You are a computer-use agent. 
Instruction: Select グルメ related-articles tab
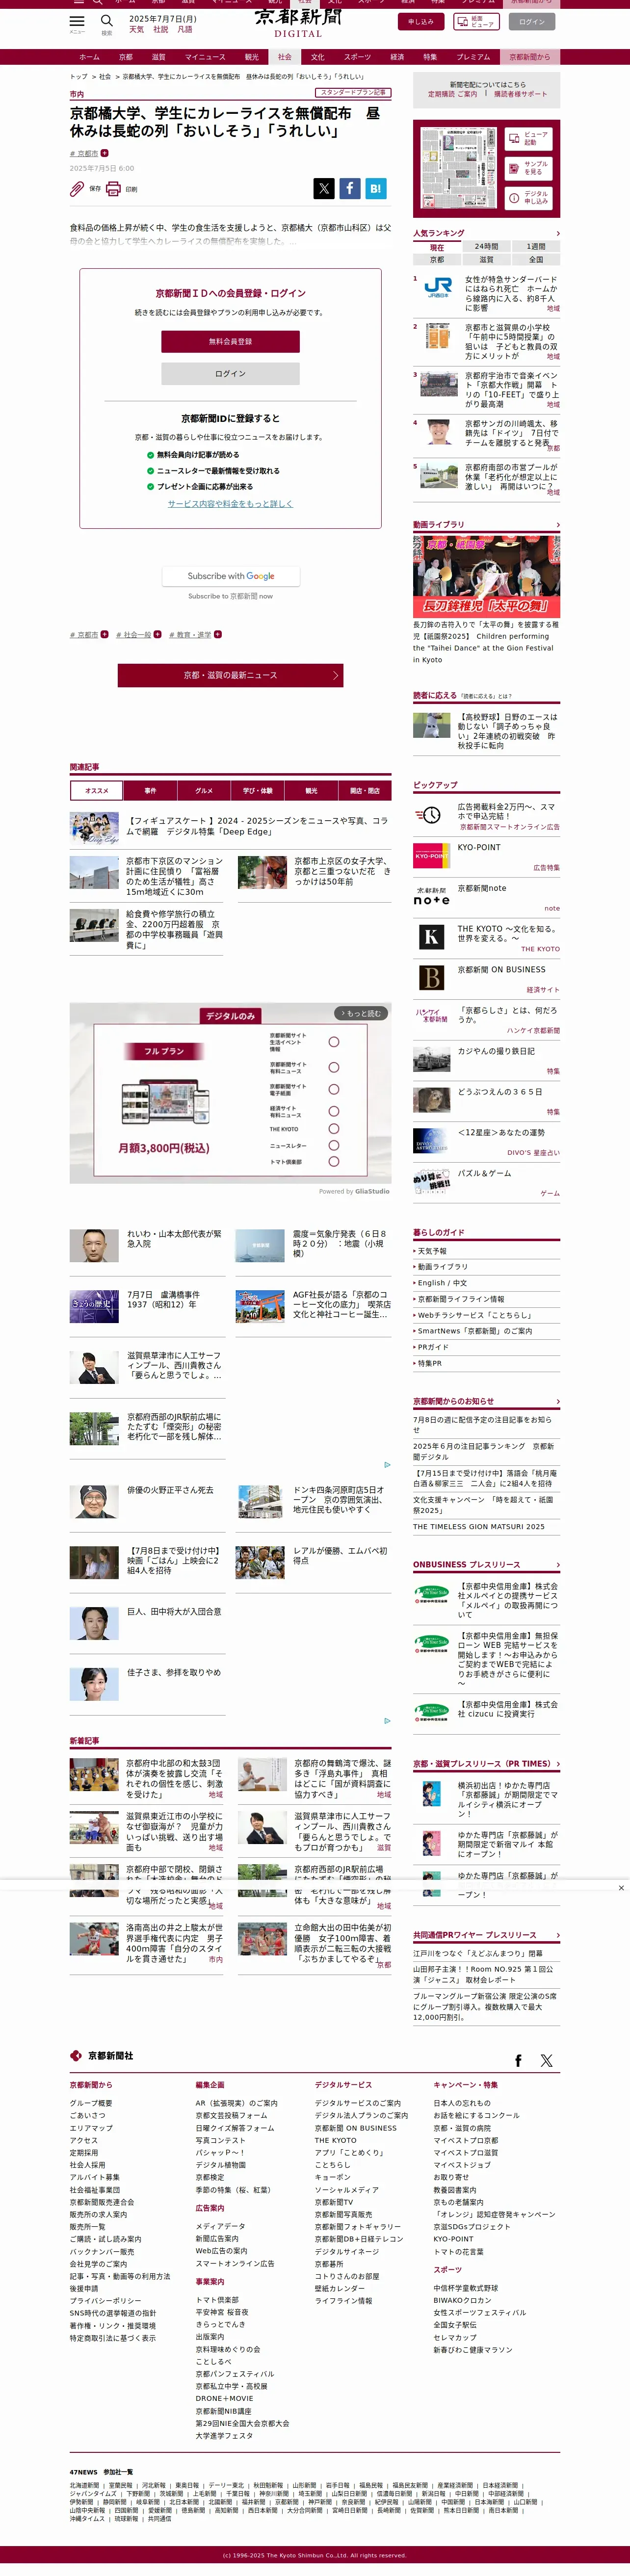pyautogui.click(x=204, y=790)
